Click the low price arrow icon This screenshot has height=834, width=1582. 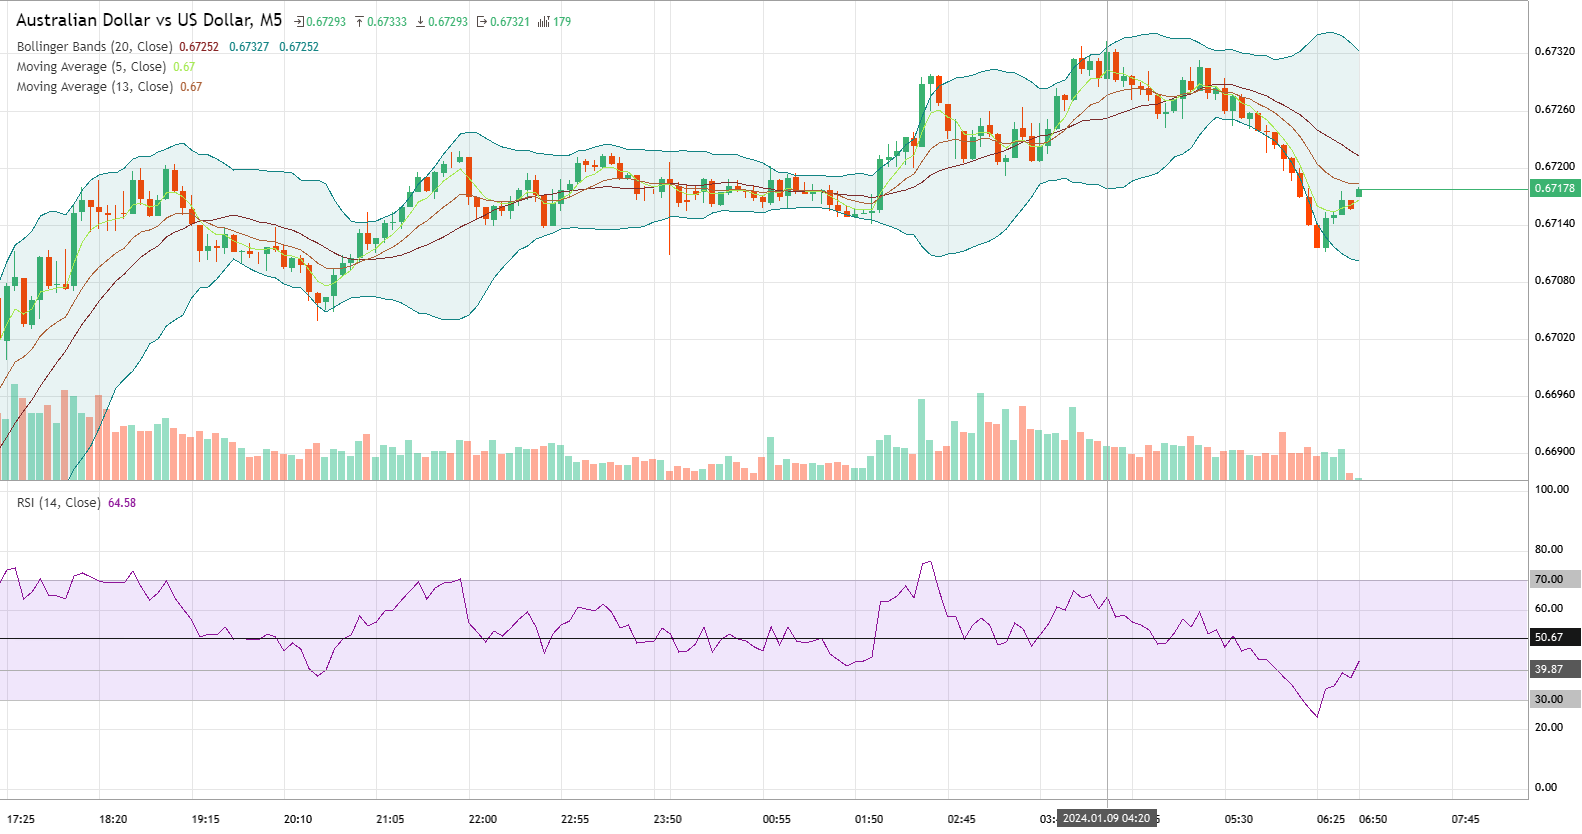(421, 22)
